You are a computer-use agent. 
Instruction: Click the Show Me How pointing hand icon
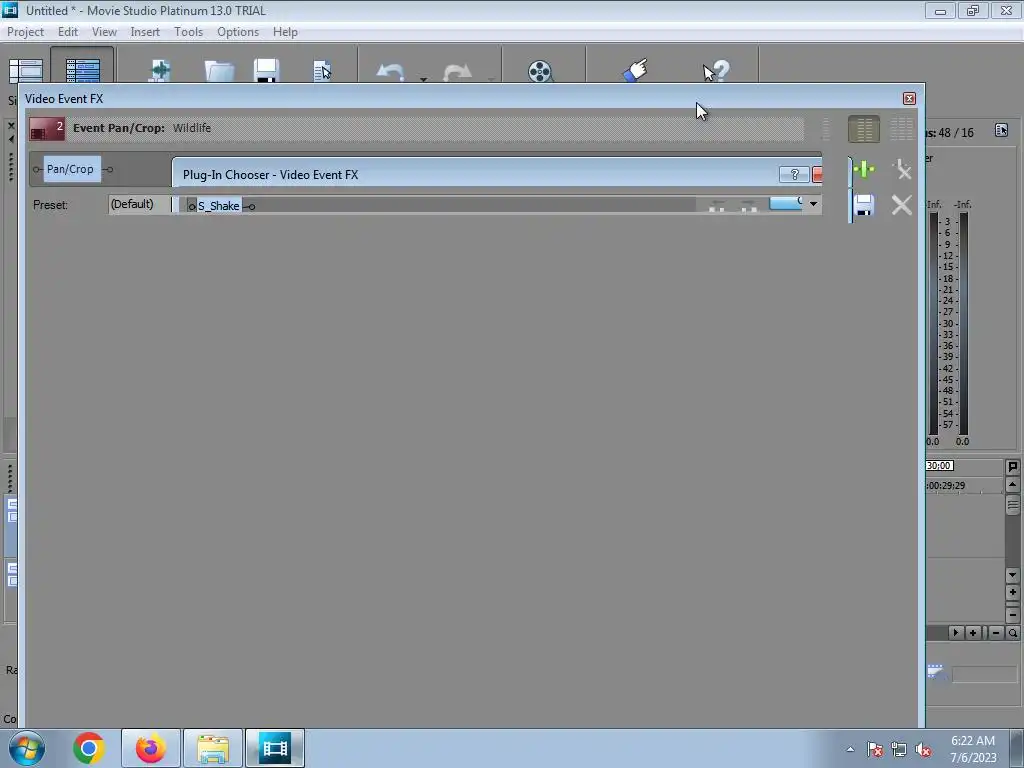(635, 70)
